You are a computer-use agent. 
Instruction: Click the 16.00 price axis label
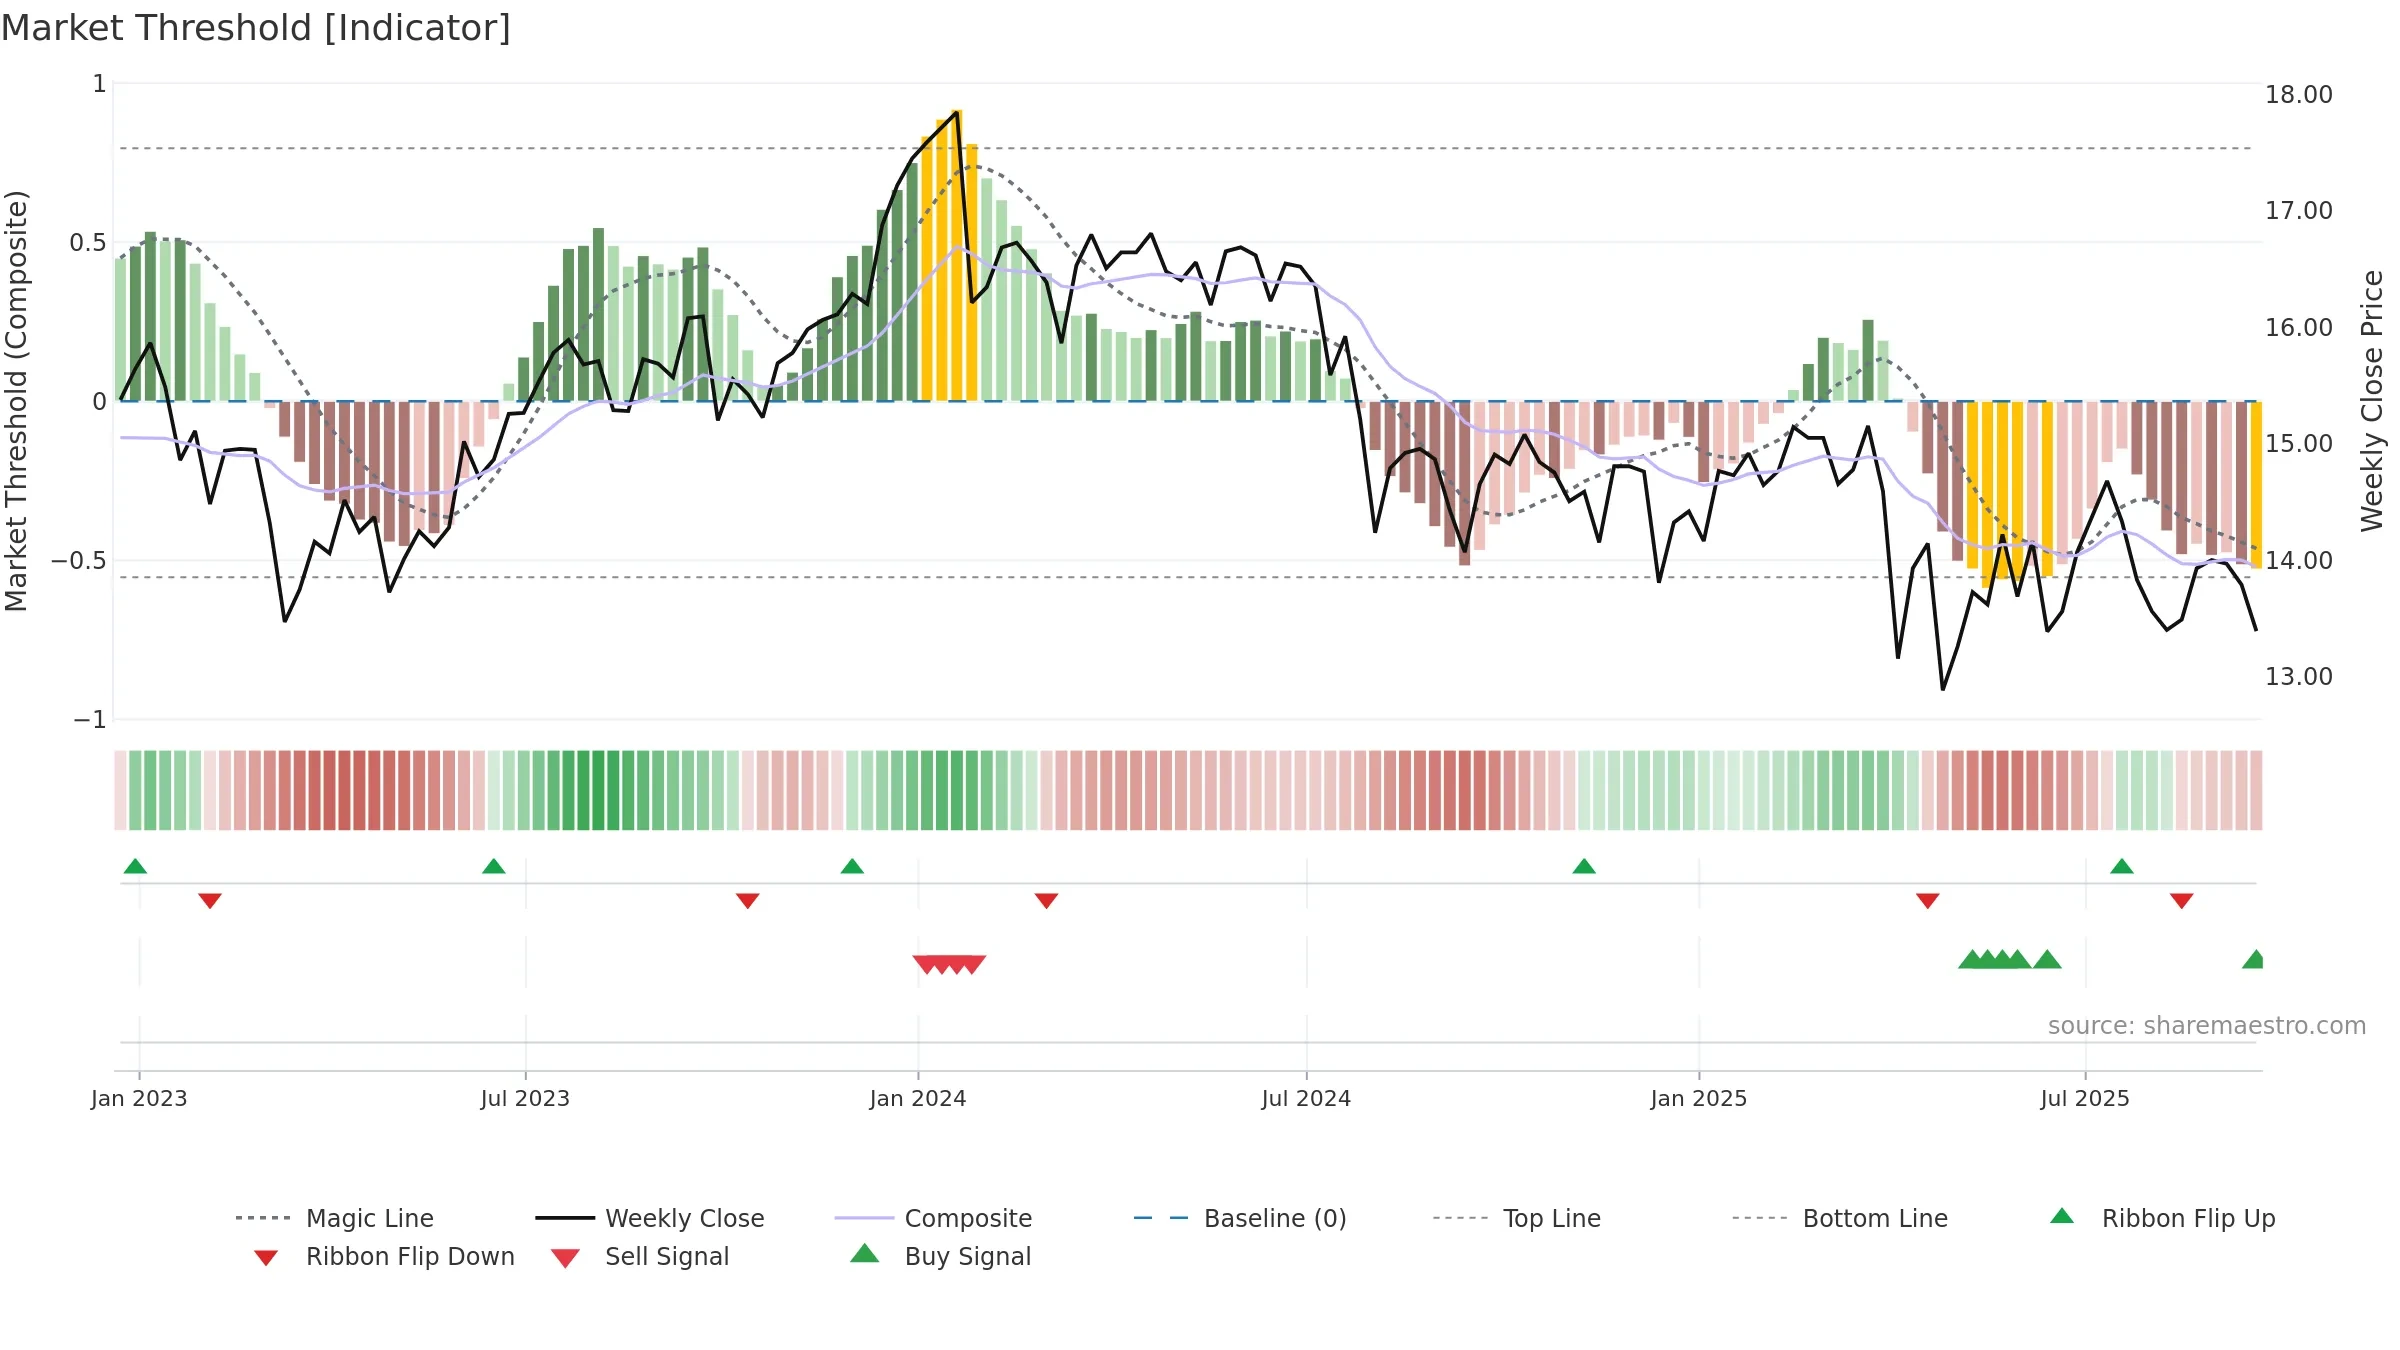pyautogui.click(x=2299, y=328)
